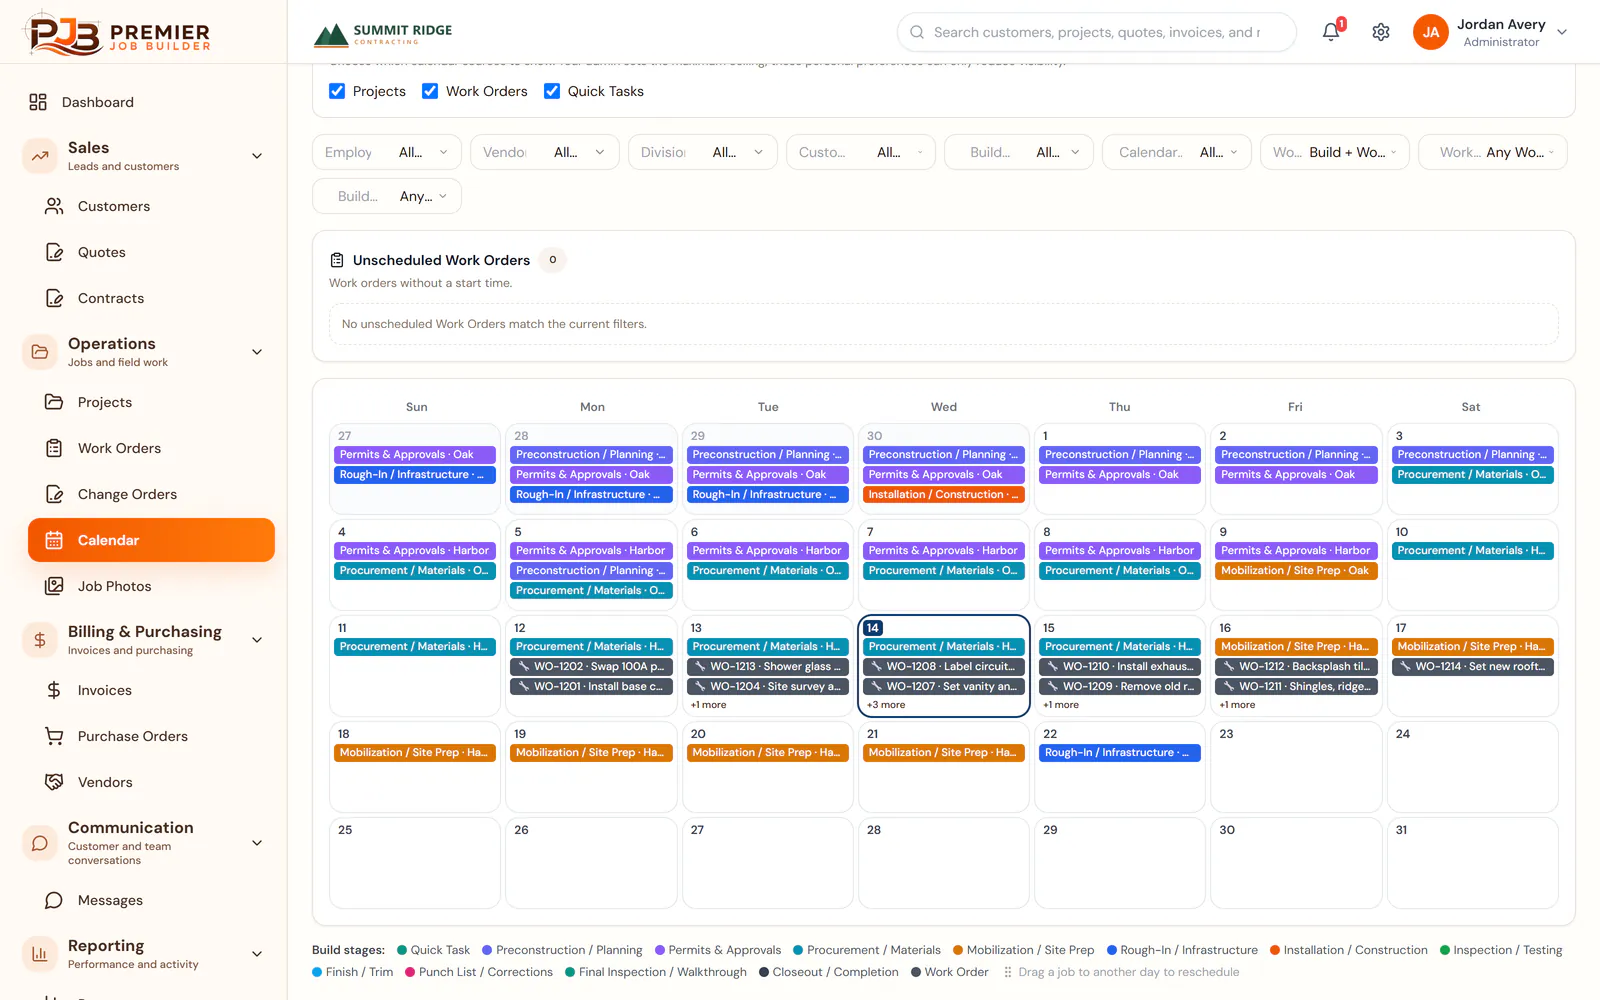Uncheck the Projects checkbox
Image resolution: width=1600 pixels, height=1000 pixels.
(x=337, y=91)
